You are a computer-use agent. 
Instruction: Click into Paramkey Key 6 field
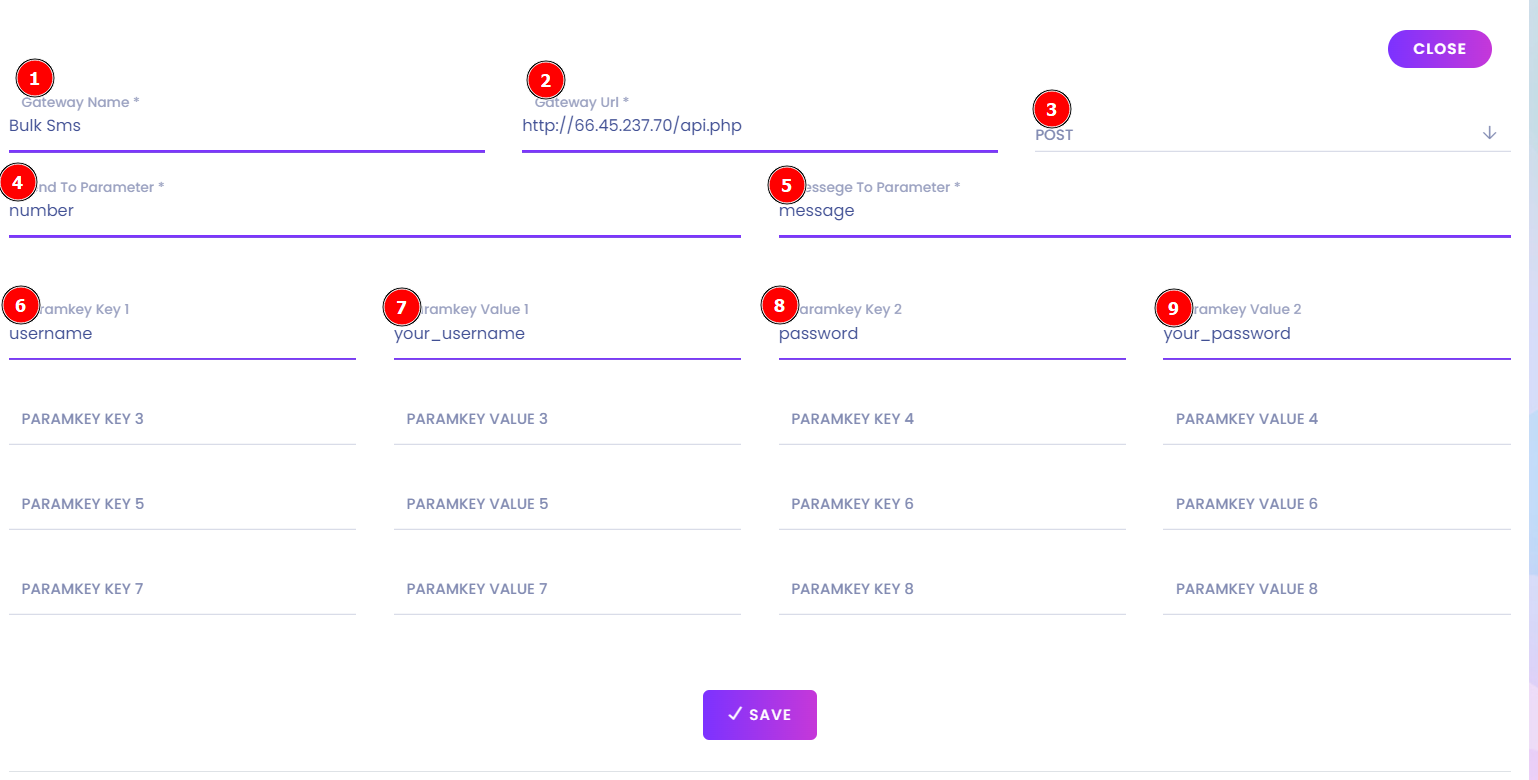coord(952,504)
